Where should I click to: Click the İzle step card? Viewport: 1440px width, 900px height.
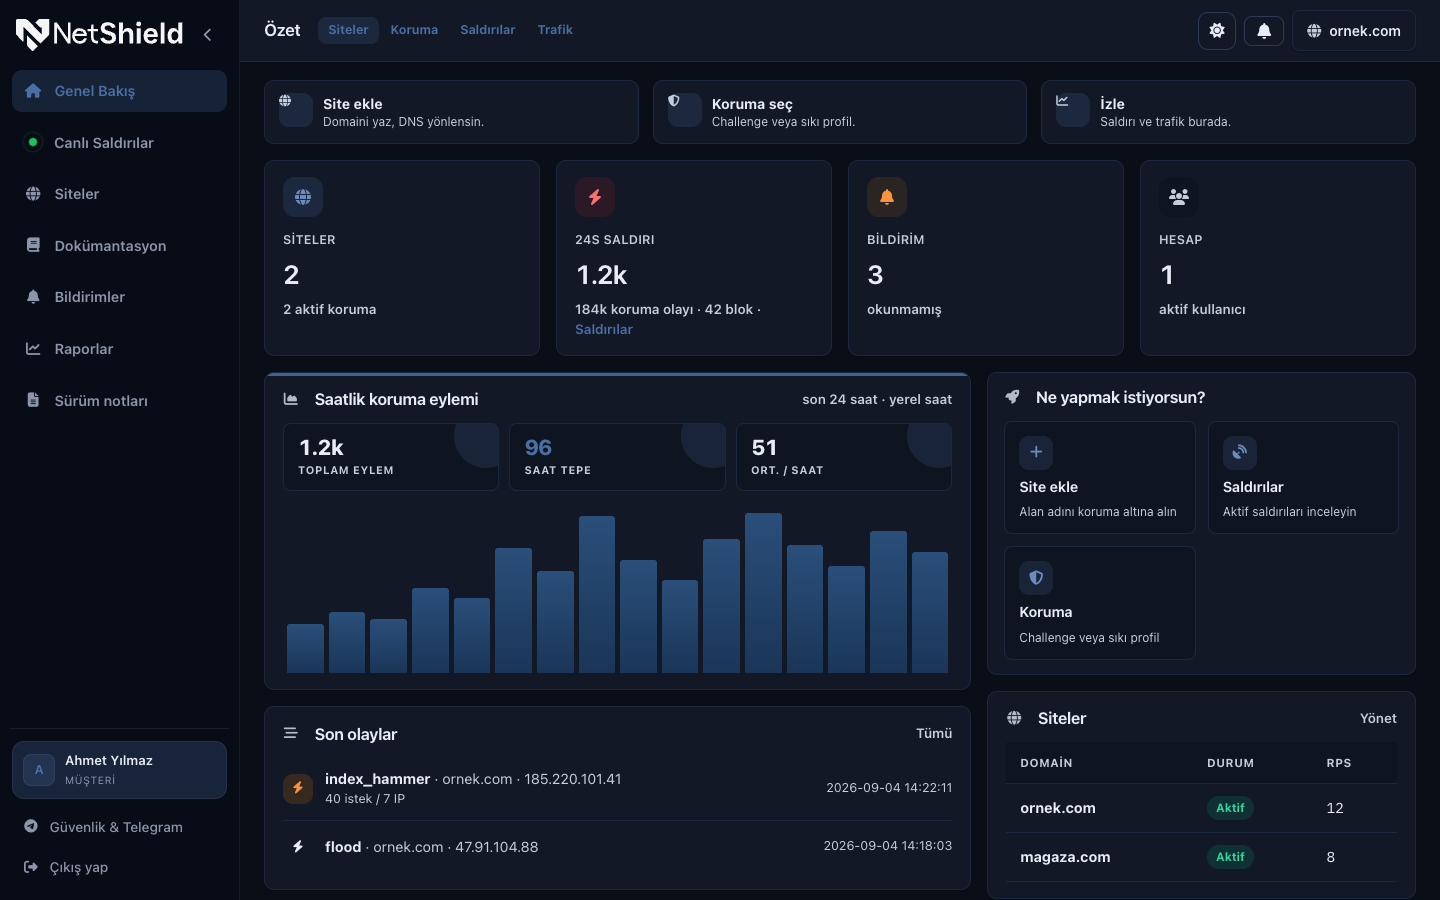(1228, 112)
